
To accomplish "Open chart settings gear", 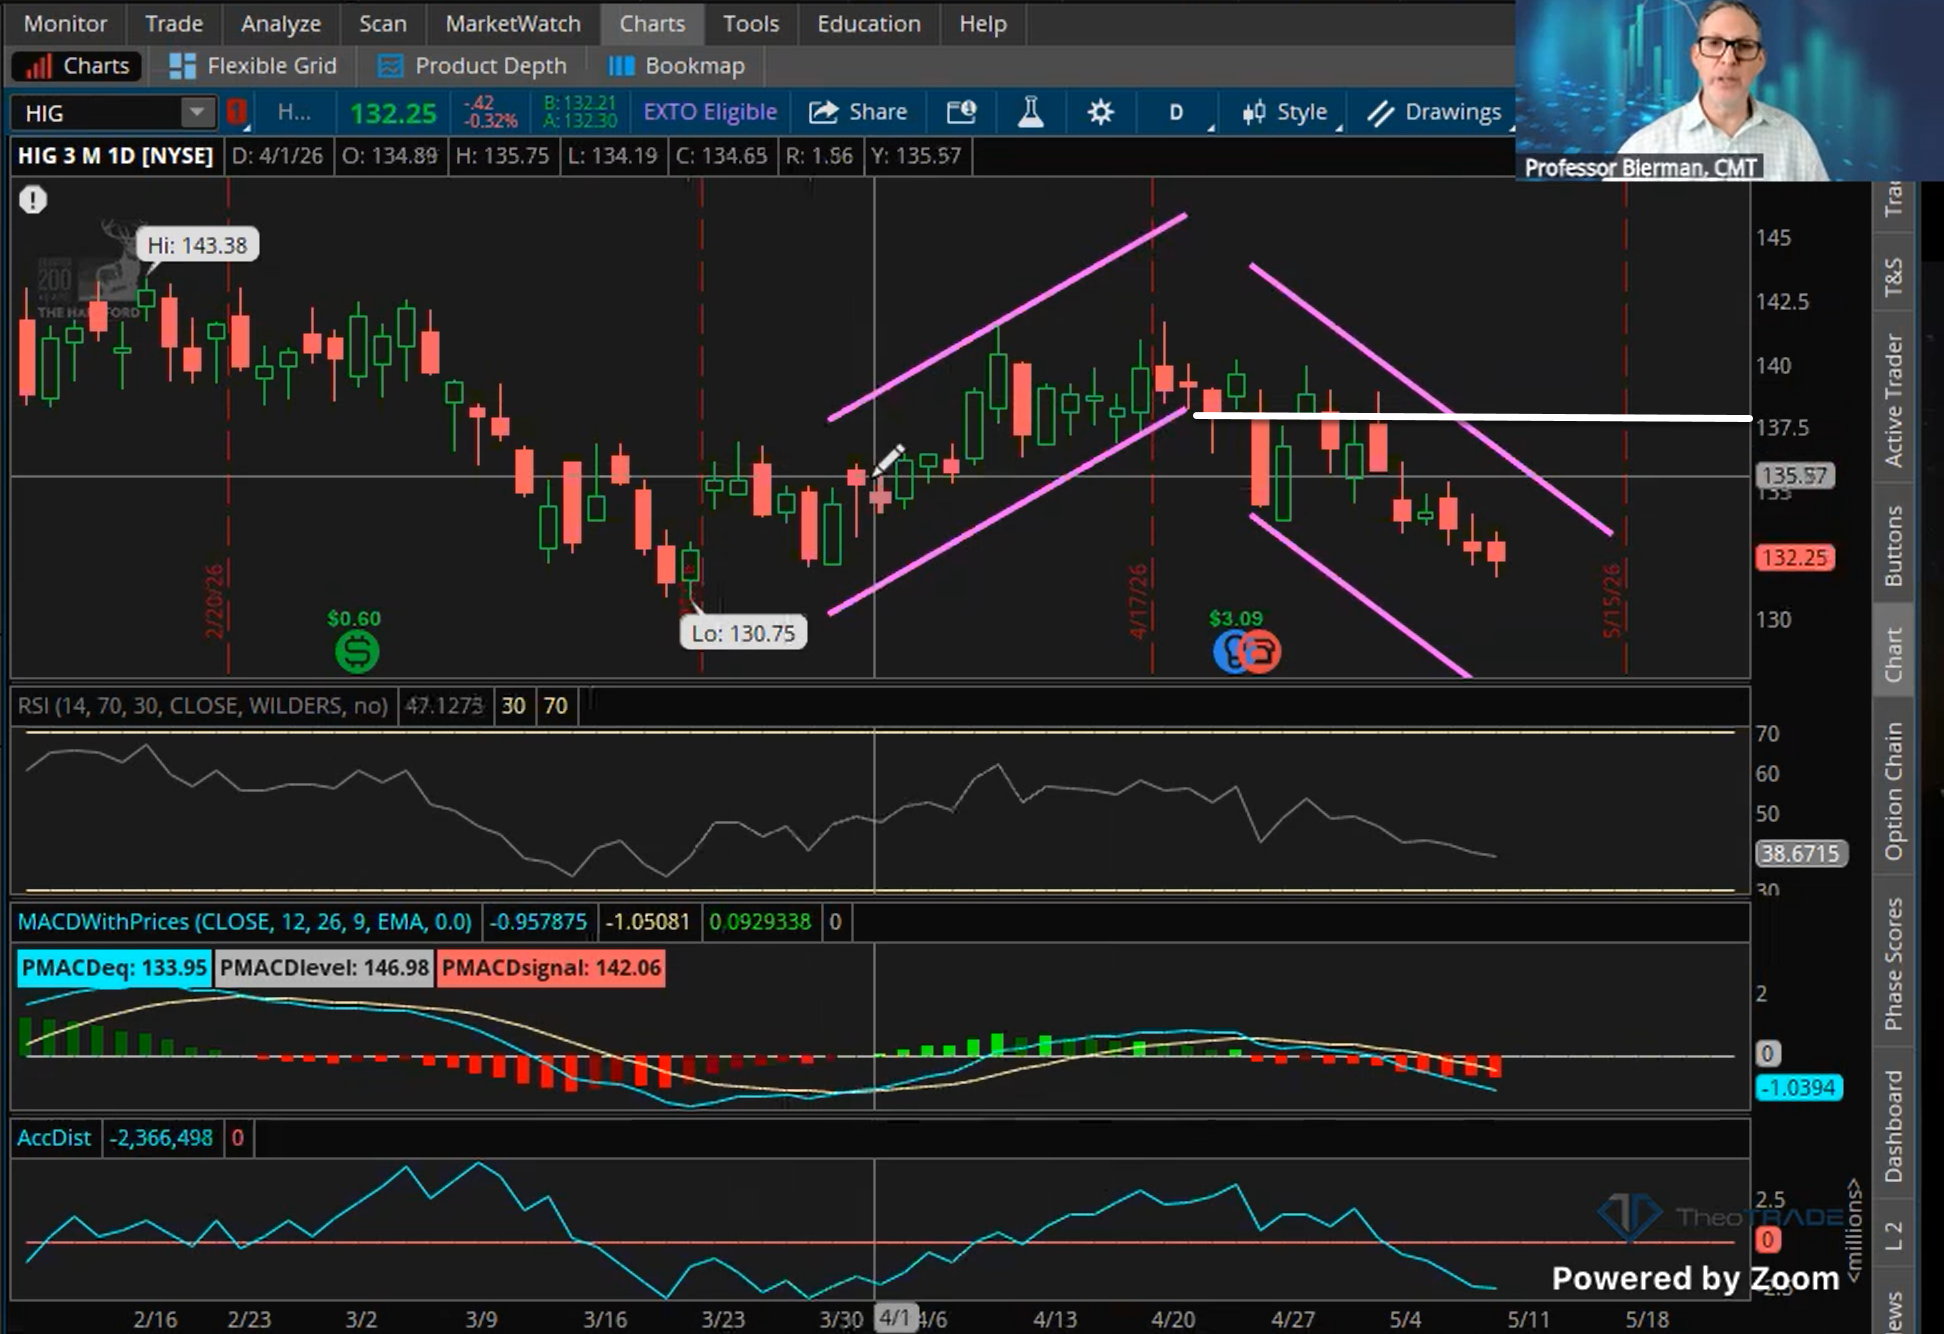I will [x=1101, y=112].
